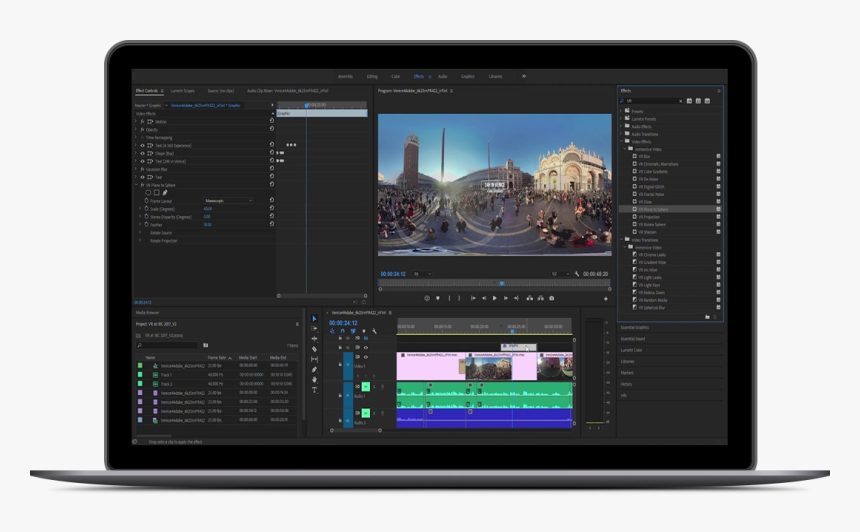
Task: Expand the Rotate Source property
Action: 140,233
